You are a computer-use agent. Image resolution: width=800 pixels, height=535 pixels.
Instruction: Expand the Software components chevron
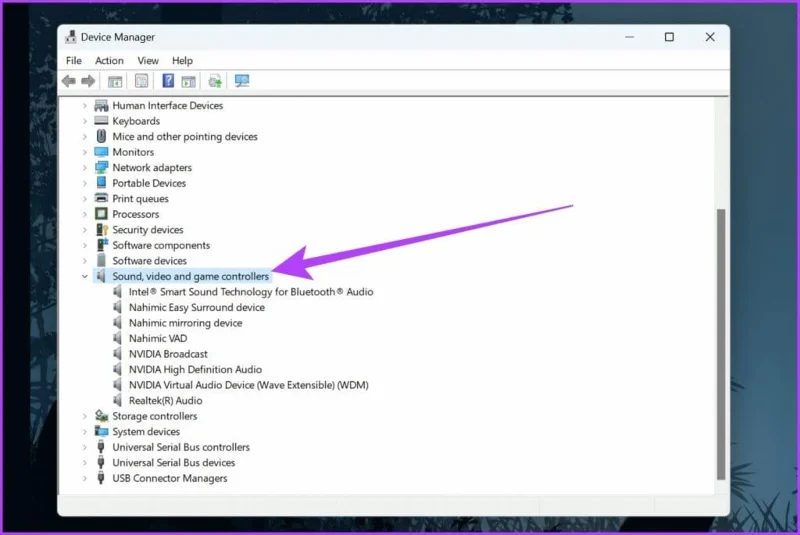[x=85, y=245]
